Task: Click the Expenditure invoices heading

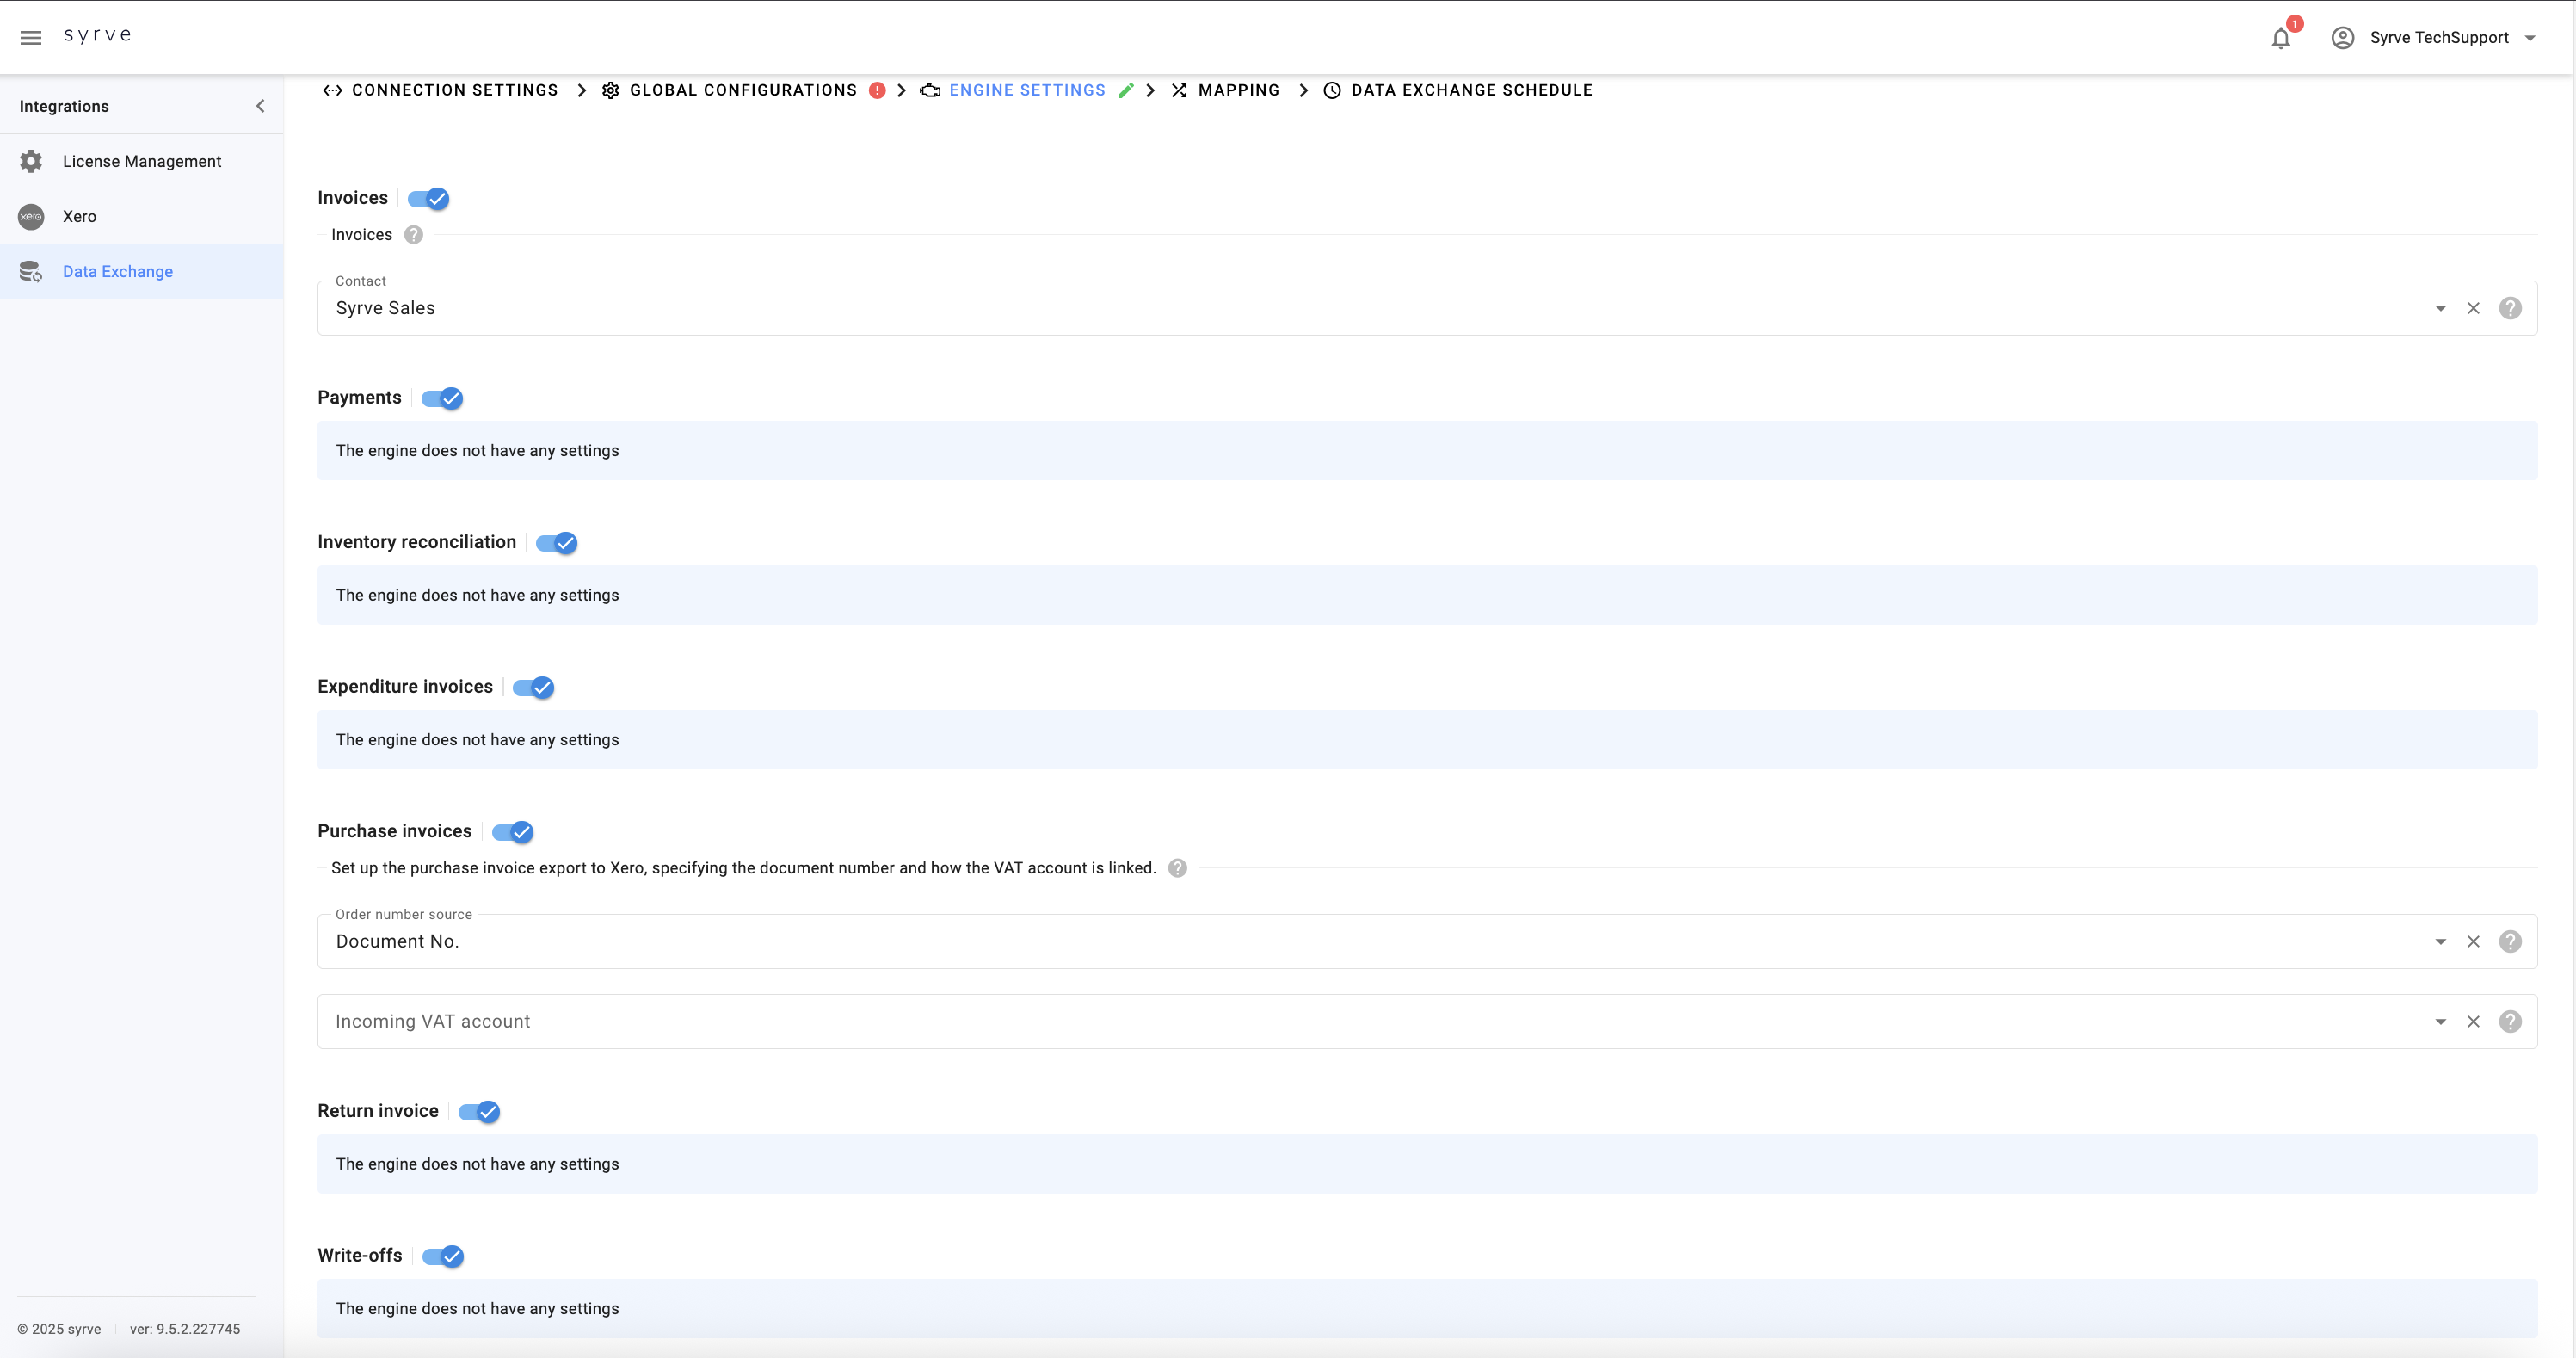Action: pyautogui.click(x=405, y=686)
